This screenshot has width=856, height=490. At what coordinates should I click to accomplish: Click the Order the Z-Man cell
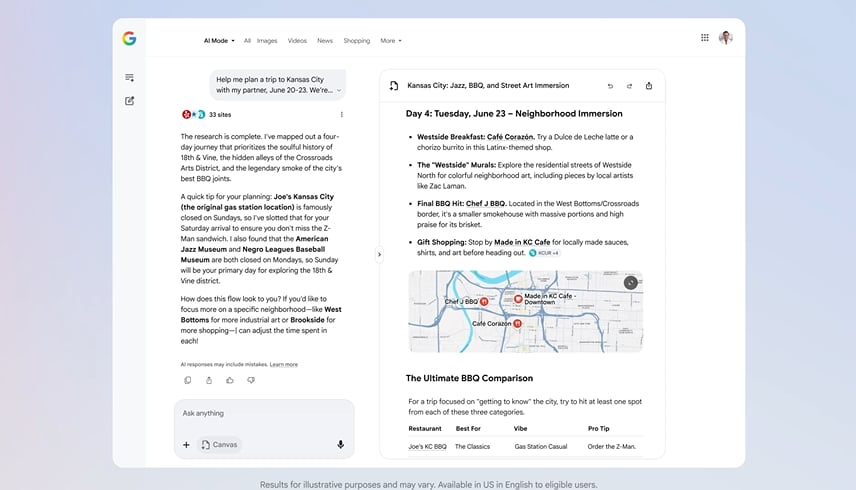coord(611,446)
